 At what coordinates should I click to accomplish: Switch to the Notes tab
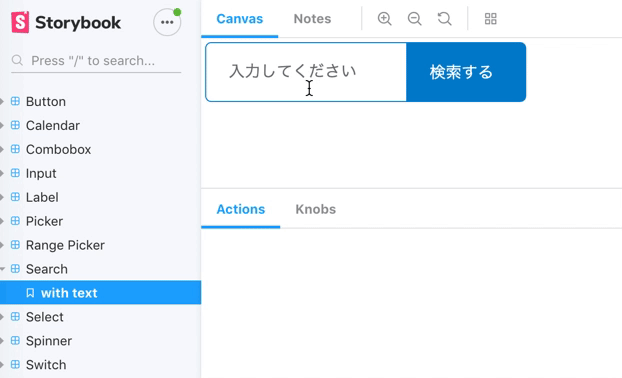point(312,19)
